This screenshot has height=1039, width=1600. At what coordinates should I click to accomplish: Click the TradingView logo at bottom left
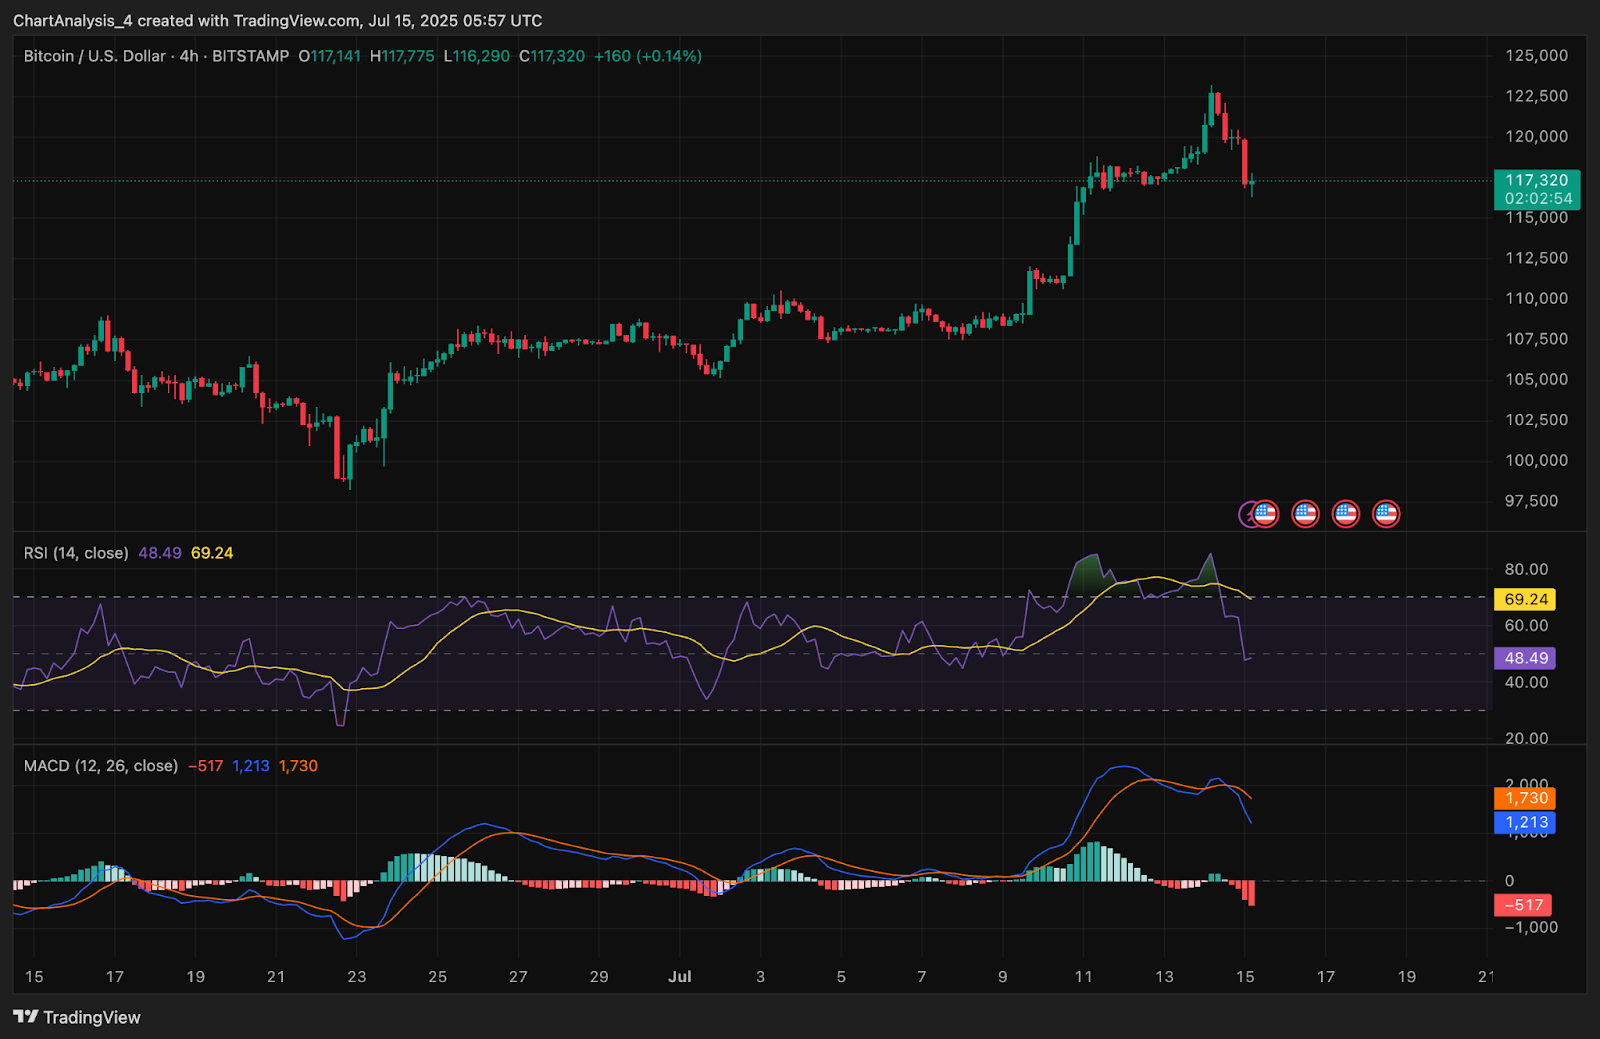pos(77,1017)
